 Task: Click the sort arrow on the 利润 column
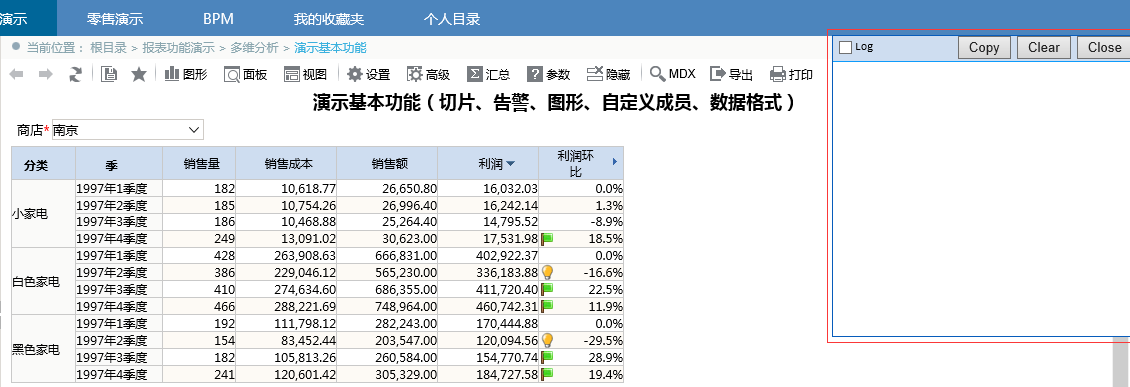(511, 164)
